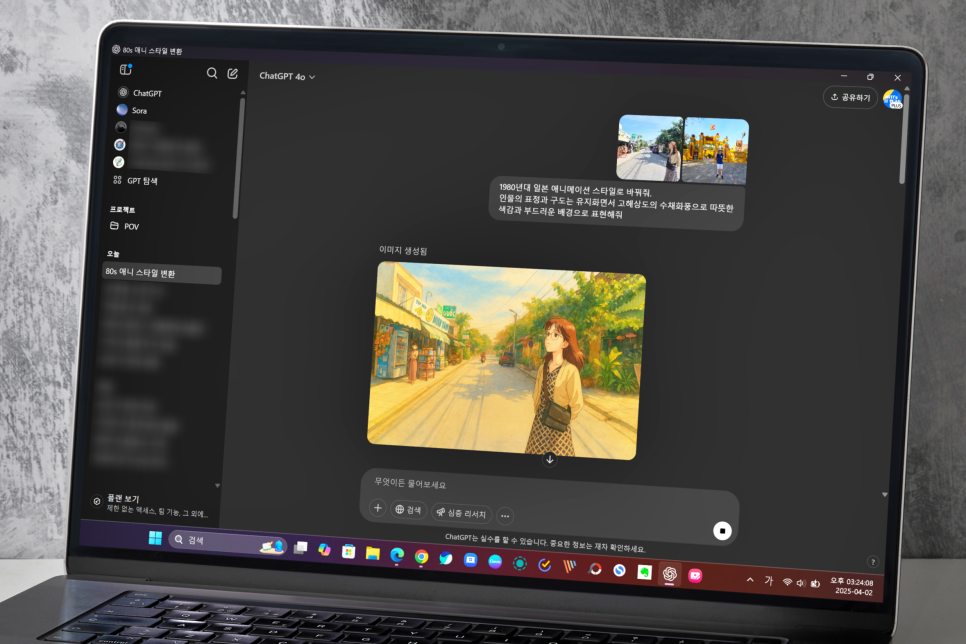Image resolution: width=966 pixels, height=644 pixels.
Task: Open the generated anime street image
Action: tap(506, 361)
